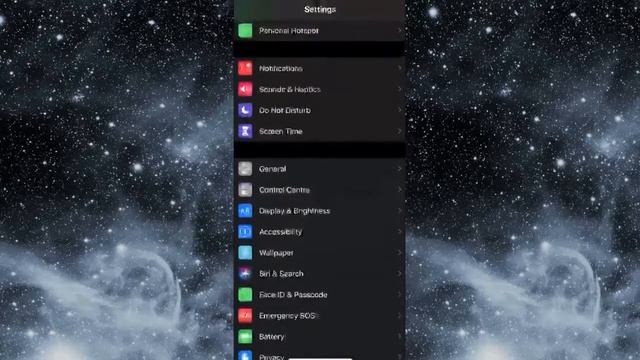Open the Privacy hand icon
Viewport: 640px width, 360px height.
(245, 355)
